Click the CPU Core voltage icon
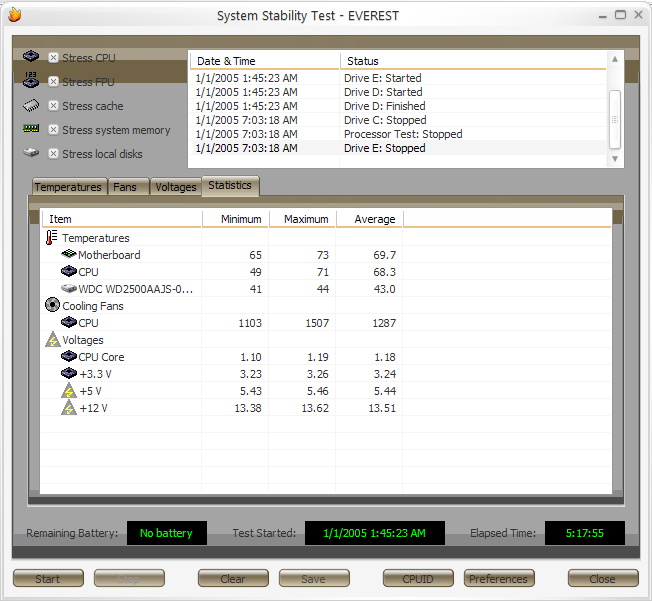The width and height of the screenshot is (652, 601). pyautogui.click(x=68, y=357)
